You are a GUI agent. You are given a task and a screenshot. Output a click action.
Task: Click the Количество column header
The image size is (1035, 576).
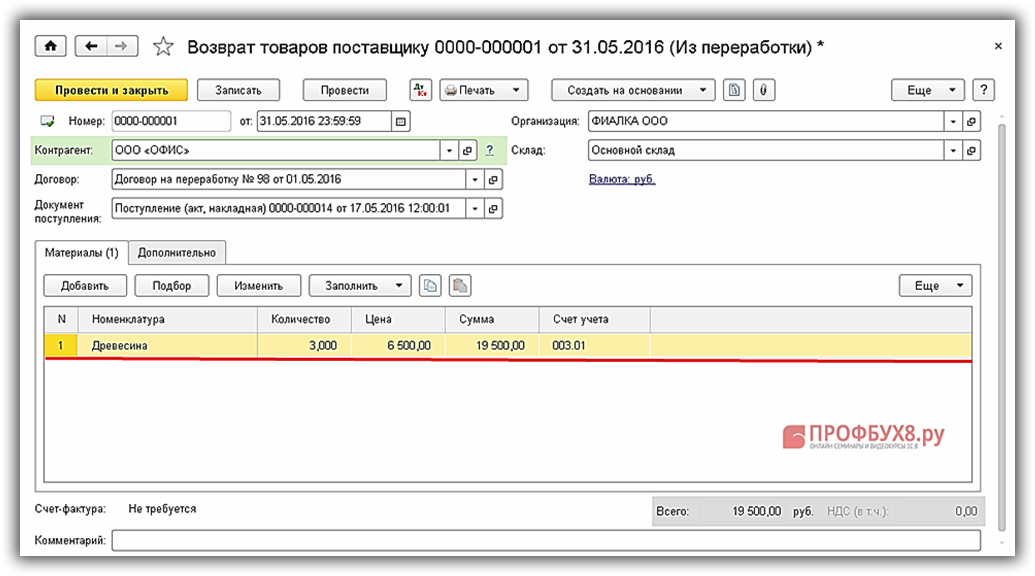(x=304, y=319)
